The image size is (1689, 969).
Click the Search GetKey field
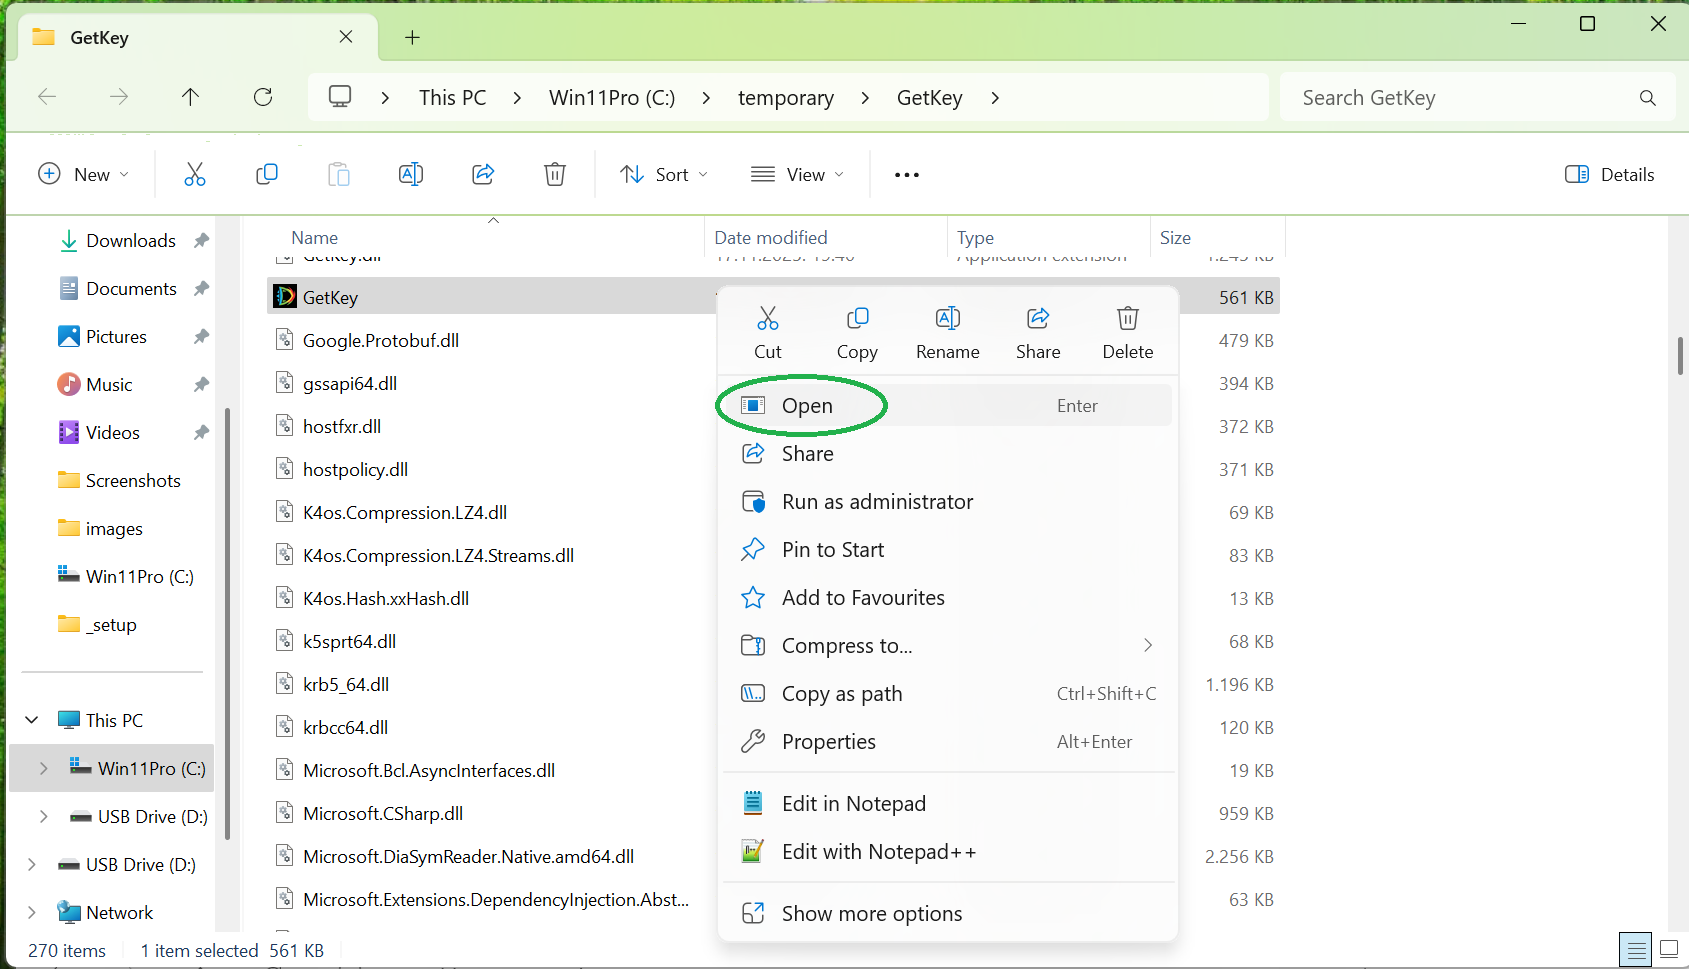(1460, 98)
